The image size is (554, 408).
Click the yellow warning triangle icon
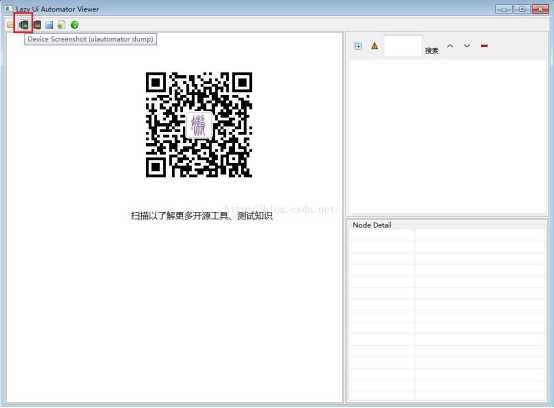[375, 46]
